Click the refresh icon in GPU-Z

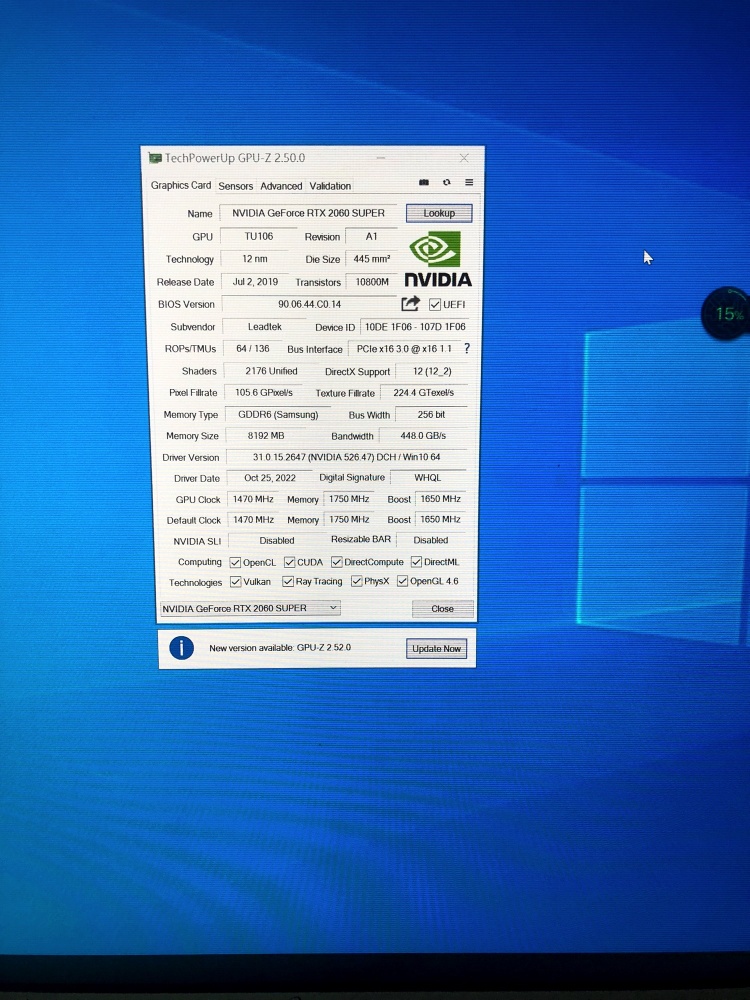coord(446,184)
